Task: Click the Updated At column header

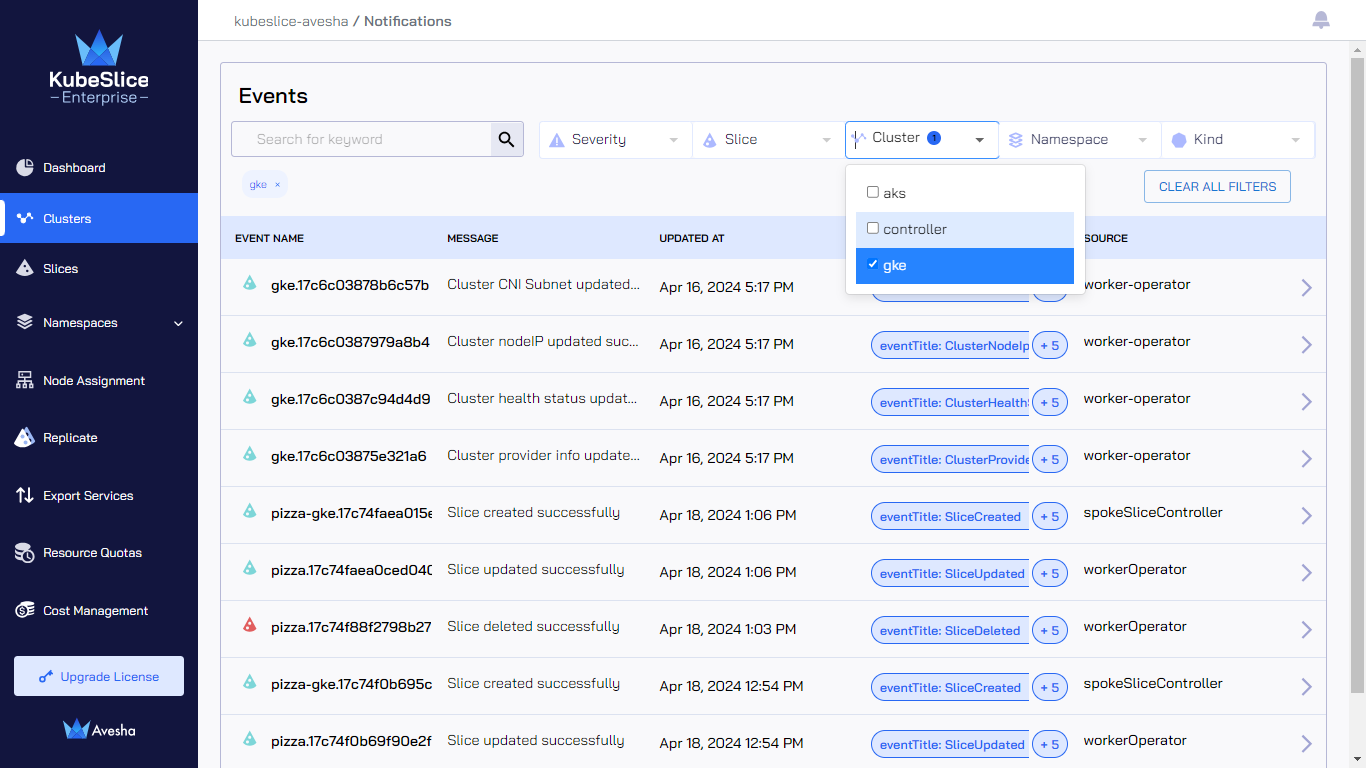Action: click(691, 239)
